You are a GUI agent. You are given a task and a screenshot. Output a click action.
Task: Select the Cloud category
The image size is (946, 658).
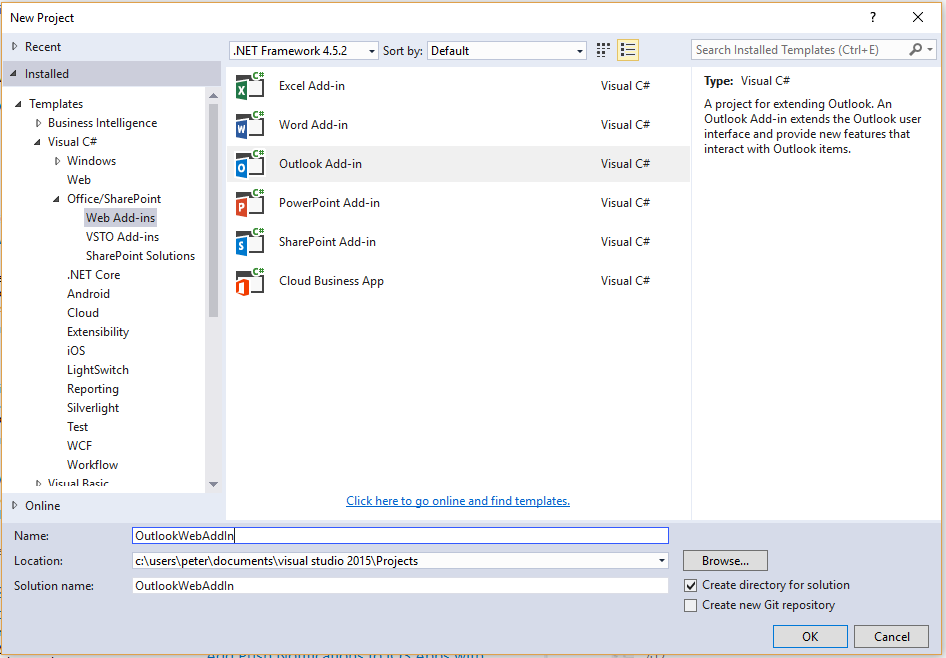pyautogui.click(x=83, y=312)
